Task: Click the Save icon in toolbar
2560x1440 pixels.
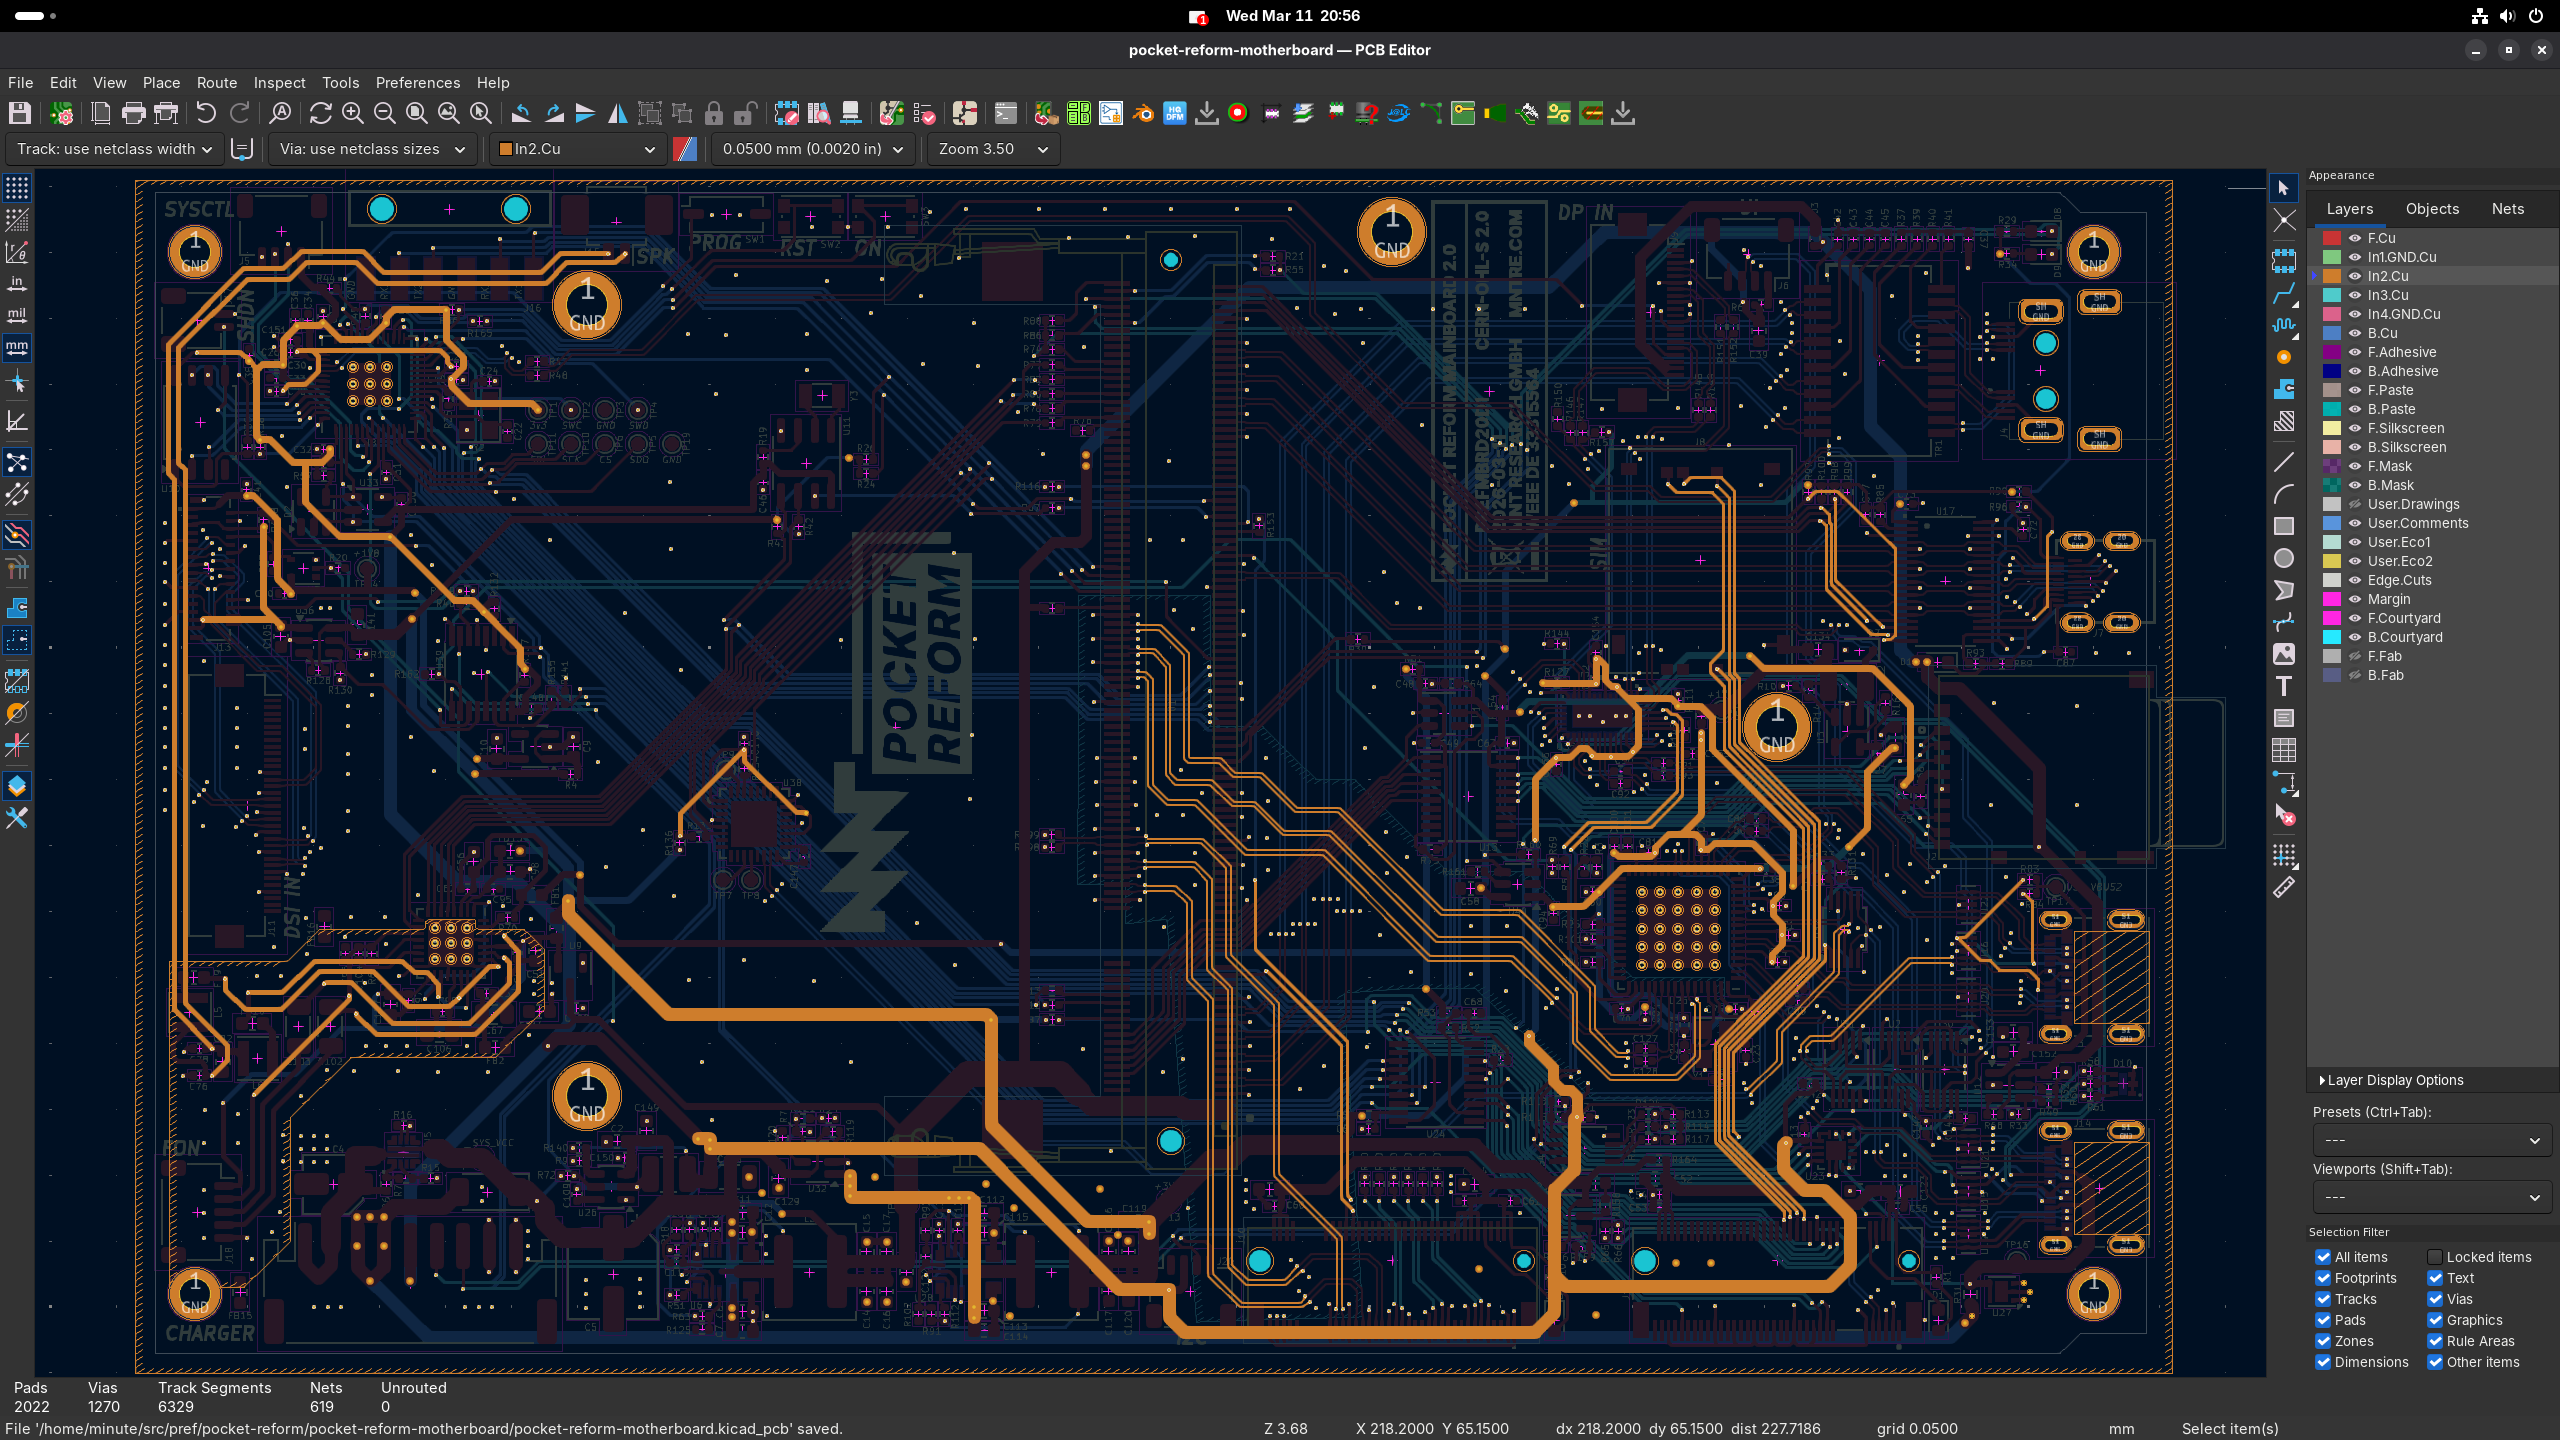Action: 20,114
